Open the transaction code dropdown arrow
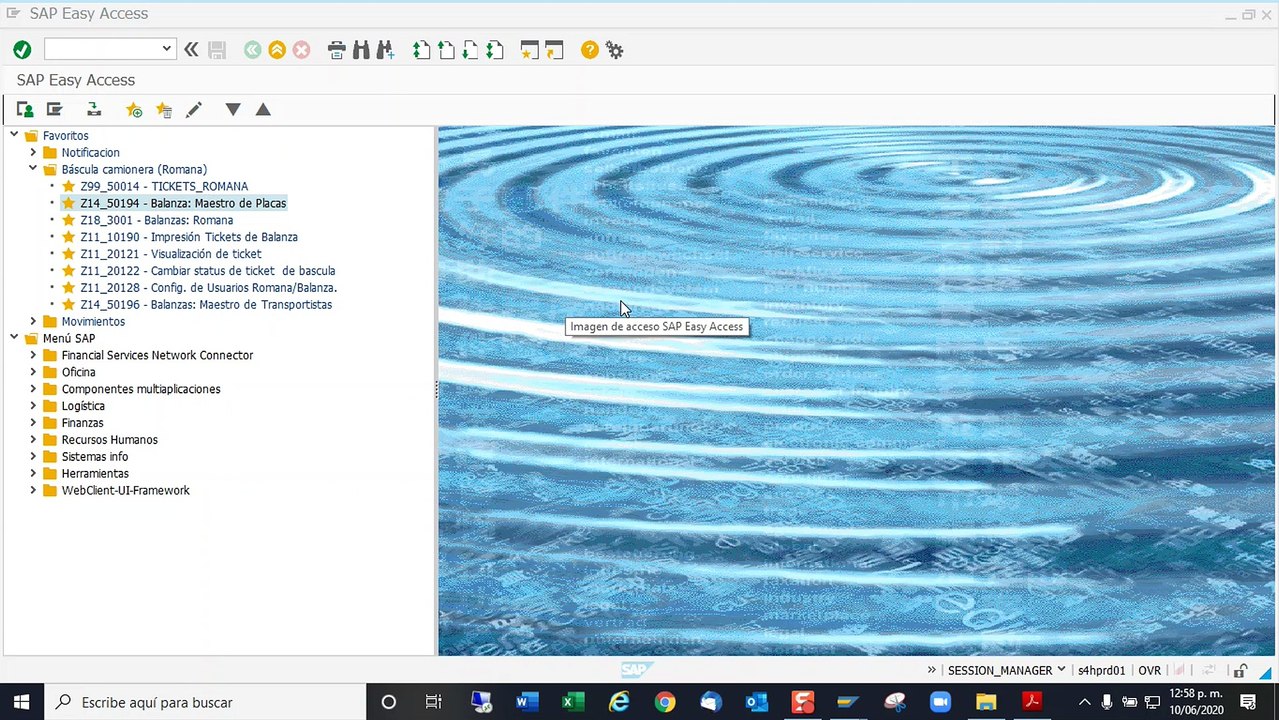This screenshot has height=720, width=1279. [166, 49]
